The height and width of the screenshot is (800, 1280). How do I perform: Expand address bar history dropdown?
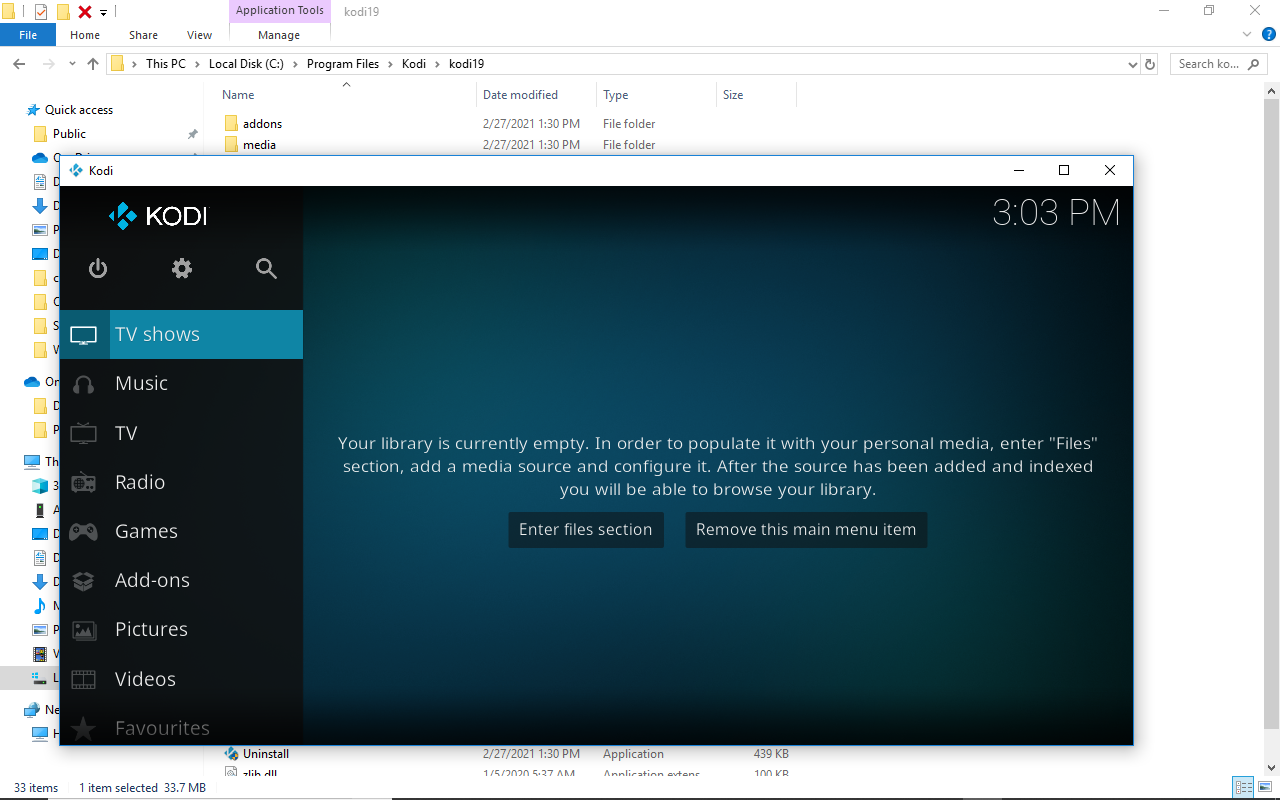[1131, 64]
